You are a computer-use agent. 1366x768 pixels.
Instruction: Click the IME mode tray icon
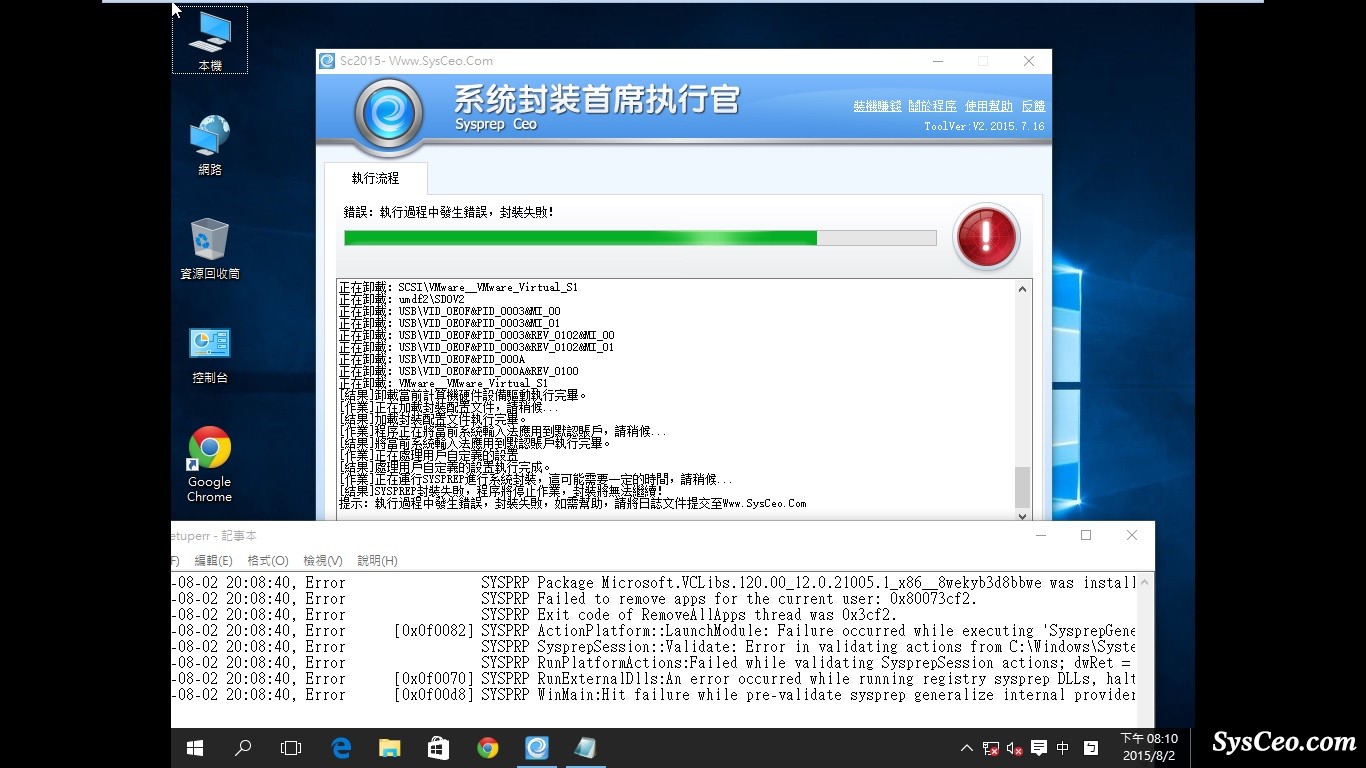[1090, 748]
